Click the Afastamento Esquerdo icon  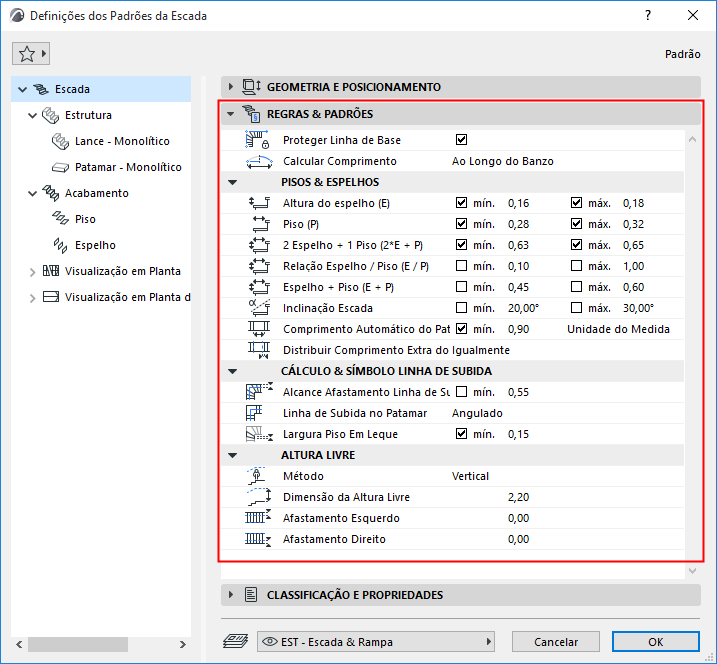258,518
